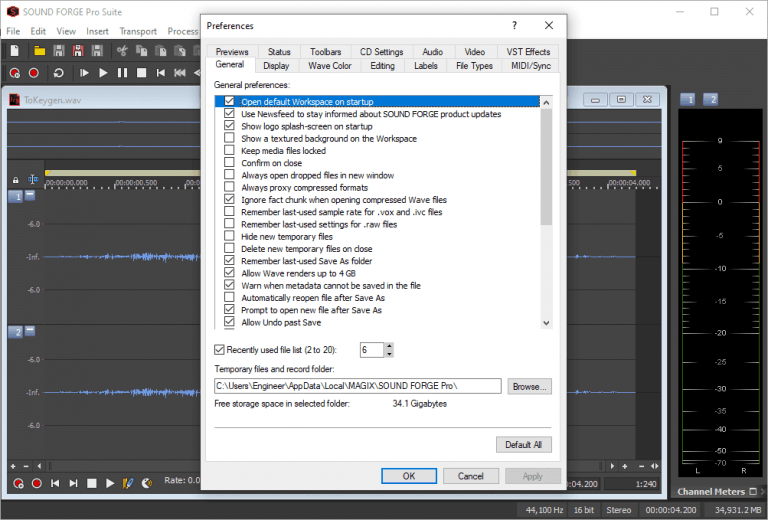The width and height of the screenshot is (768, 520).
Task: Click Browse for the temporary files folder
Action: [529, 386]
